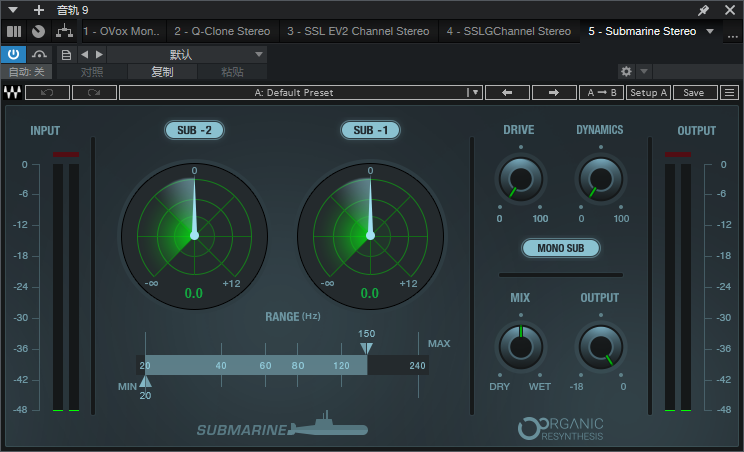Image resolution: width=744 pixels, height=452 pixels.
Task: Click the MIN 20 range marker
Action: coord(145,381)
